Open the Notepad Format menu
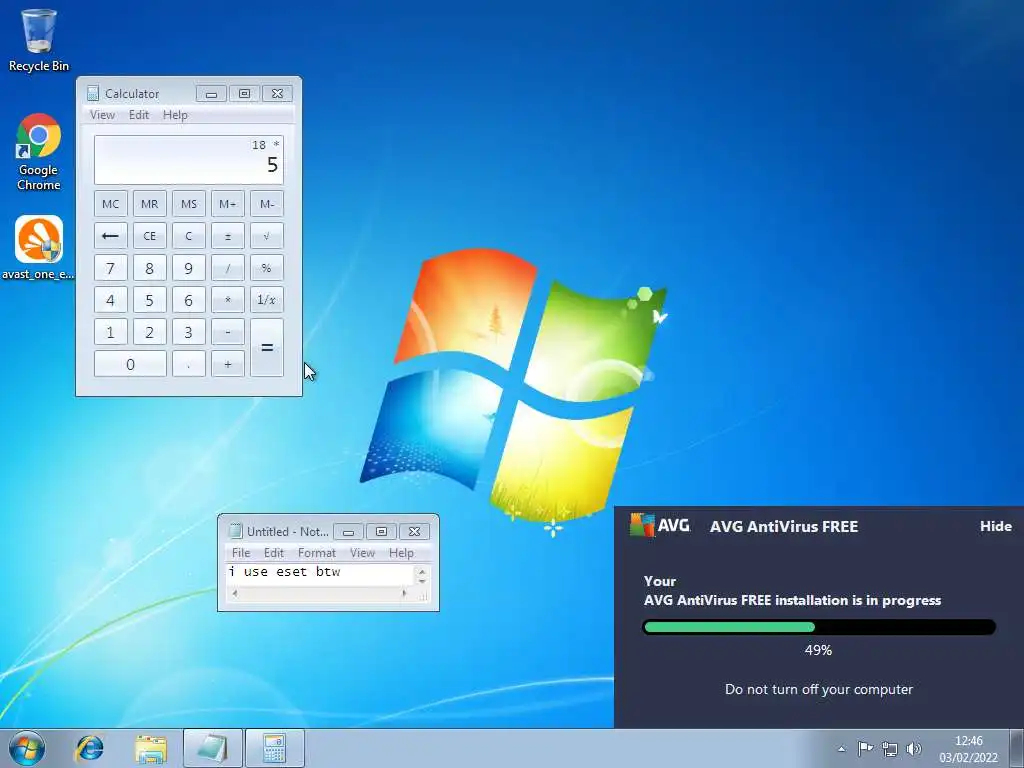Viewport: 1024px width, 768px height. click(x=317, y=552)
